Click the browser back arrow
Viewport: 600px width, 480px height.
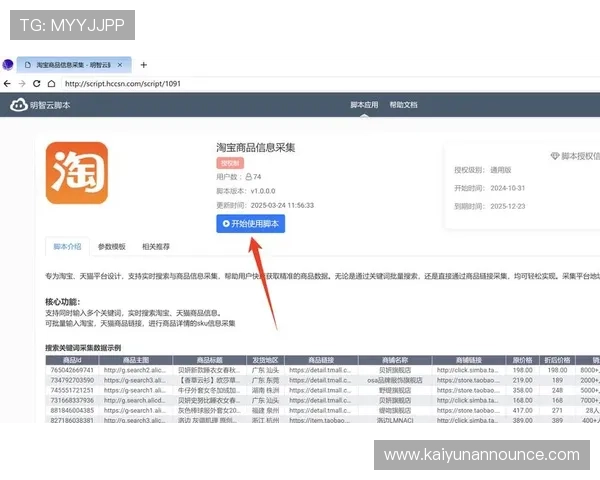[x=7, y=83]
